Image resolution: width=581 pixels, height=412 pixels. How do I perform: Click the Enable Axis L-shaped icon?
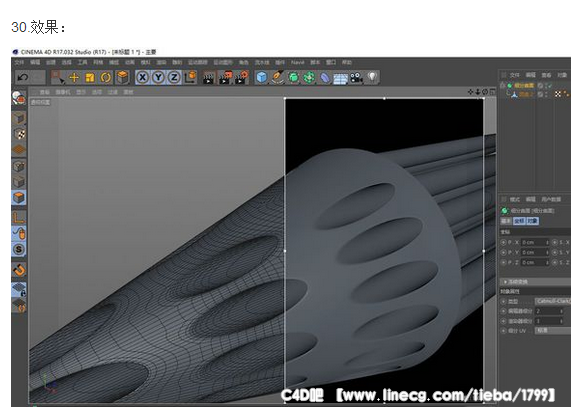tap(19, 218)
